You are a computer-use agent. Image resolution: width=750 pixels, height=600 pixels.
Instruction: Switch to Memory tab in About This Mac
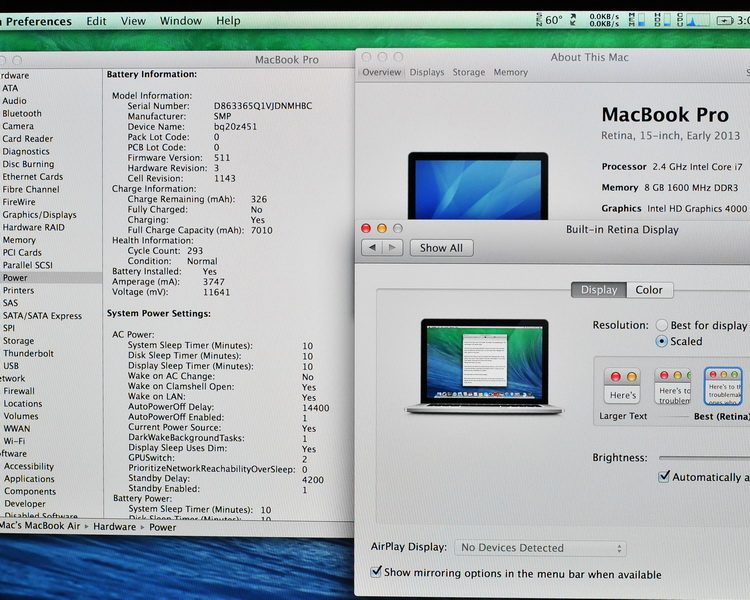[510, 72]
